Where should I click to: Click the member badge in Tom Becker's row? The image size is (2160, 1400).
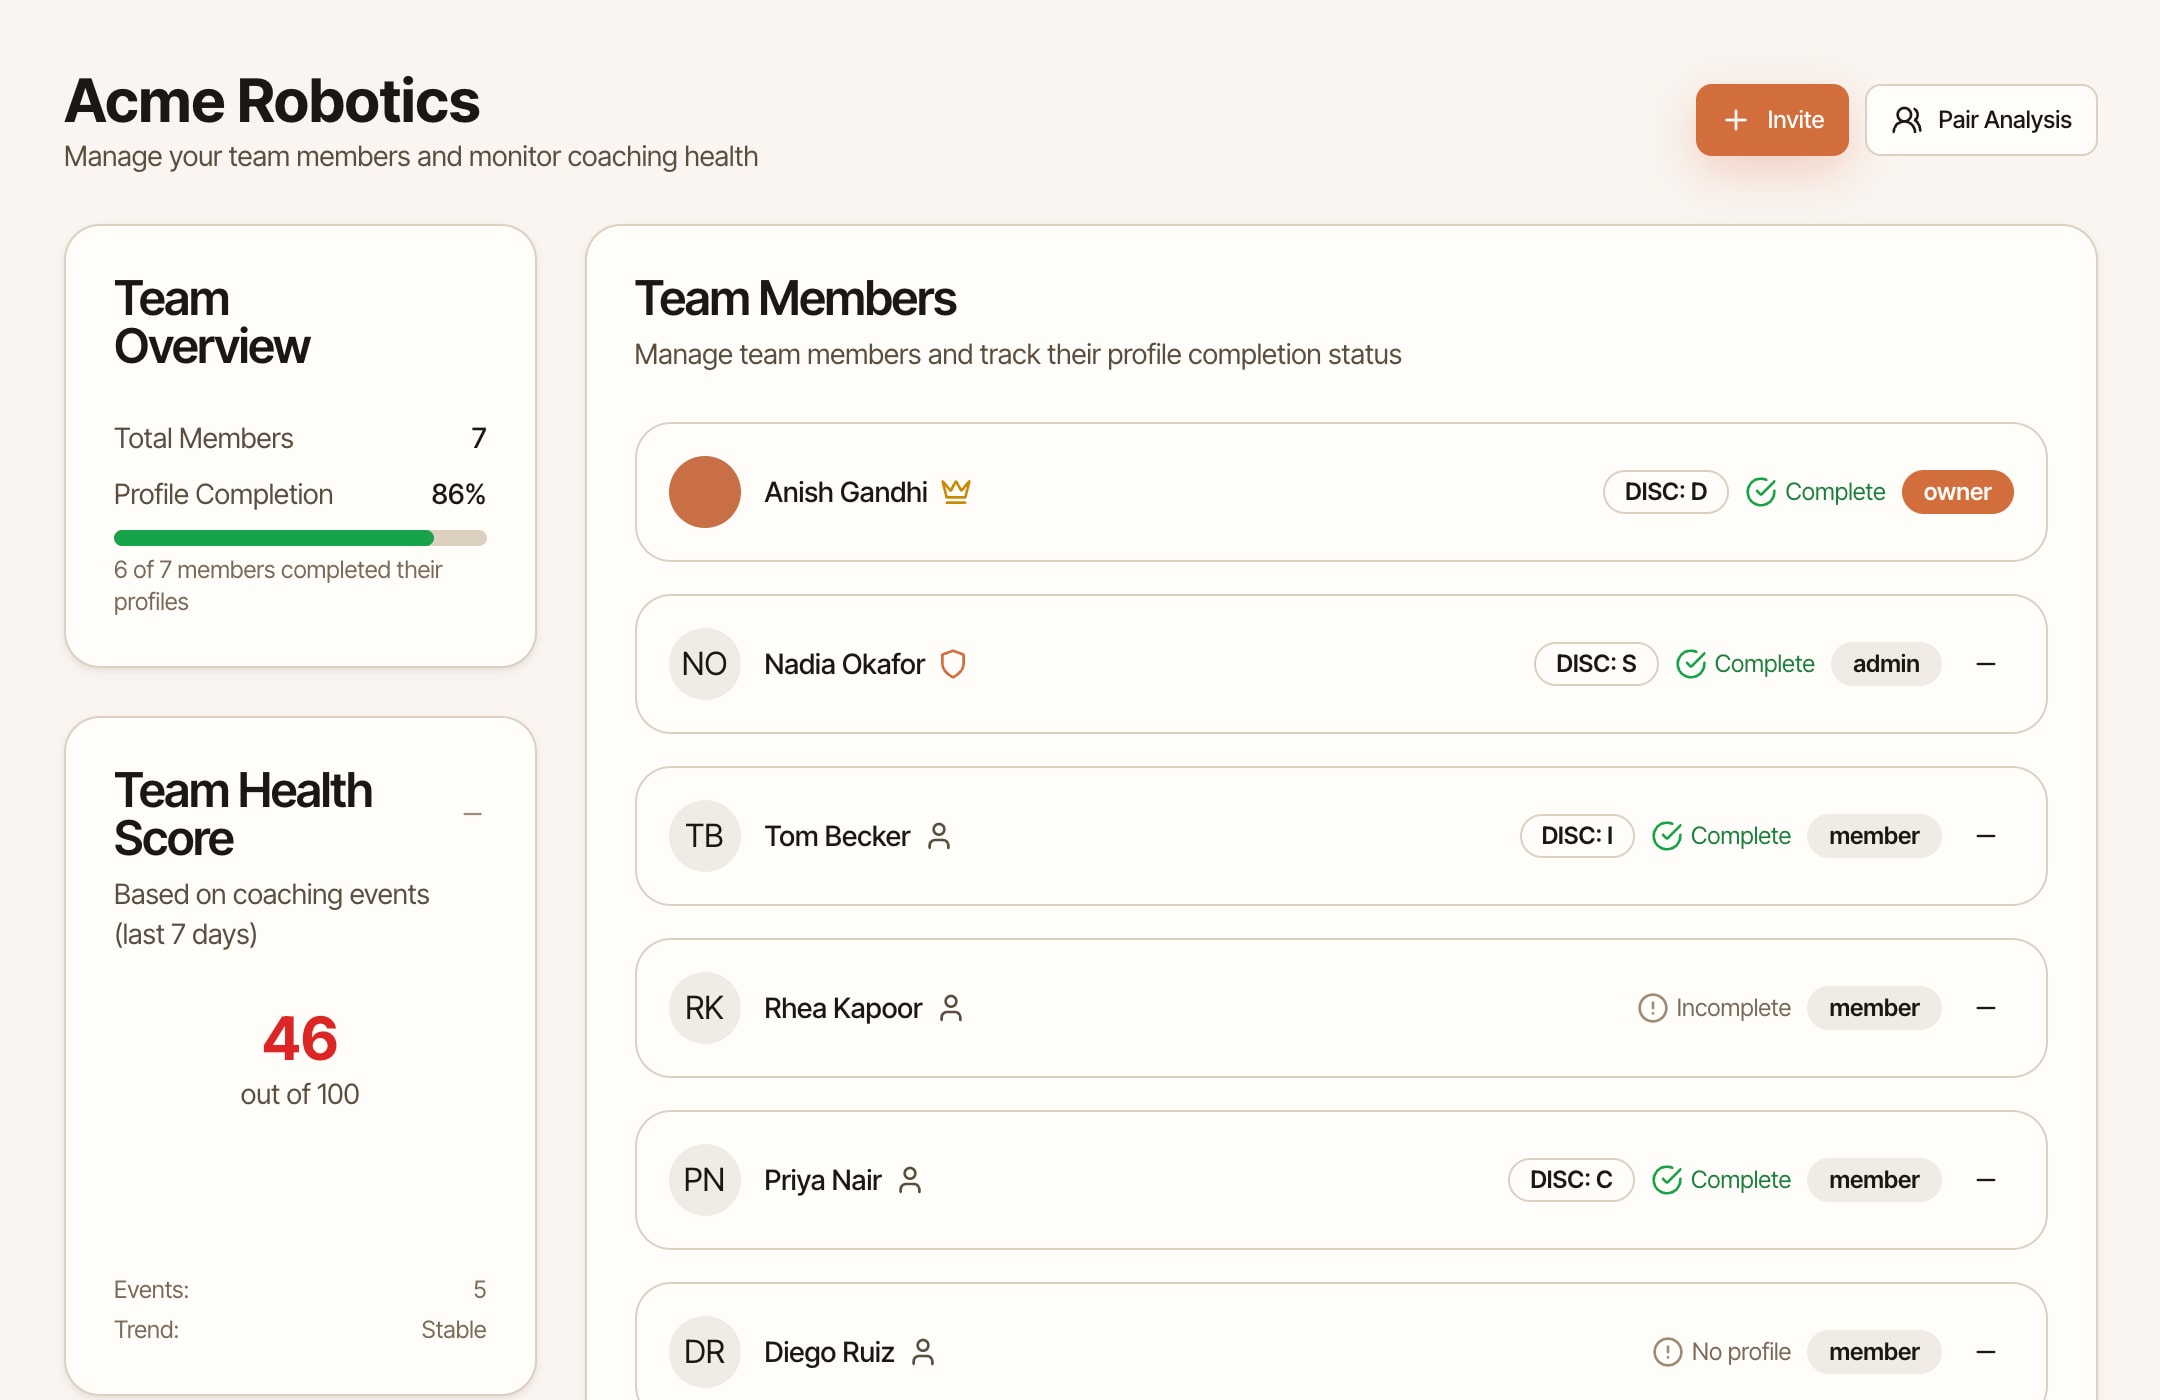(1874, 836)
